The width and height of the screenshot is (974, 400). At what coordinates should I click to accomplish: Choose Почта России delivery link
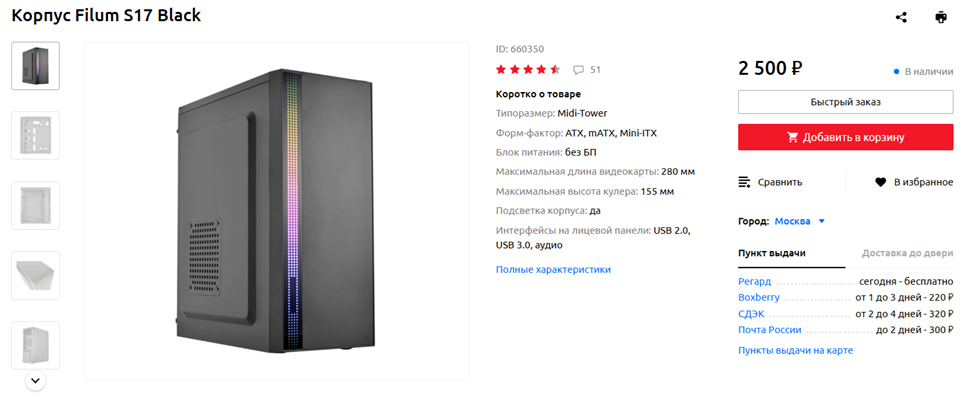770,329
